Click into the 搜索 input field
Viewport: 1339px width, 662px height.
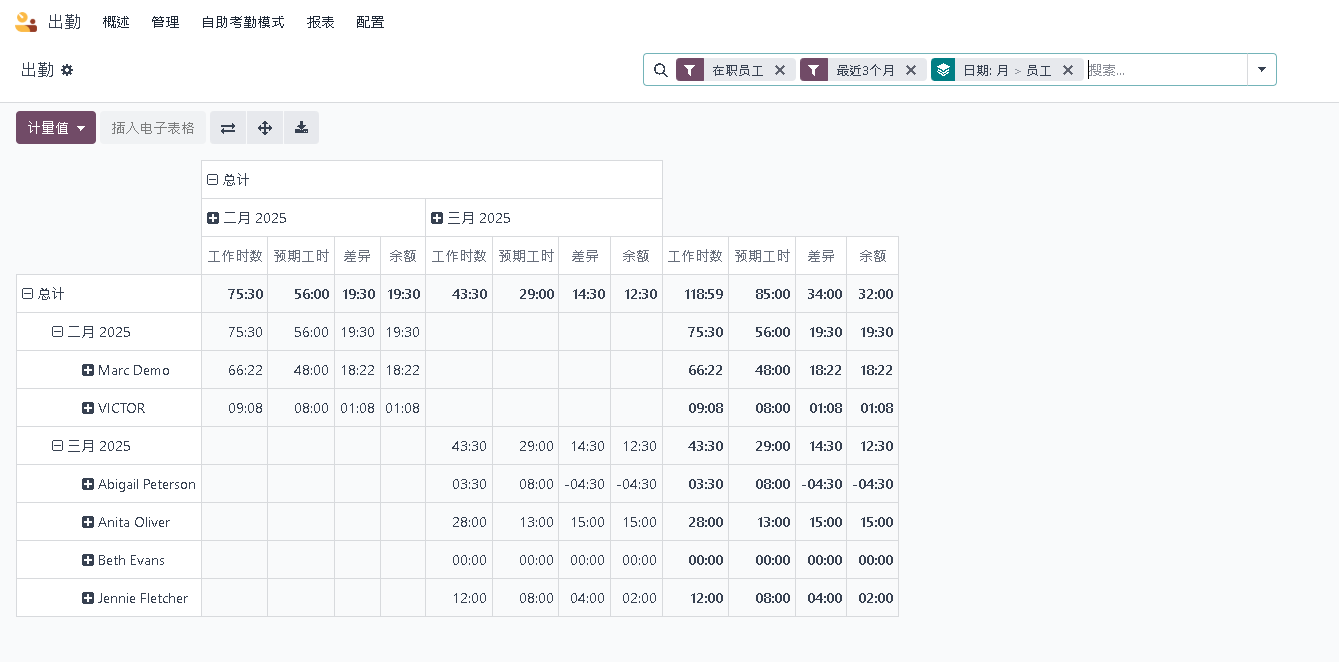coord(1165,70)
